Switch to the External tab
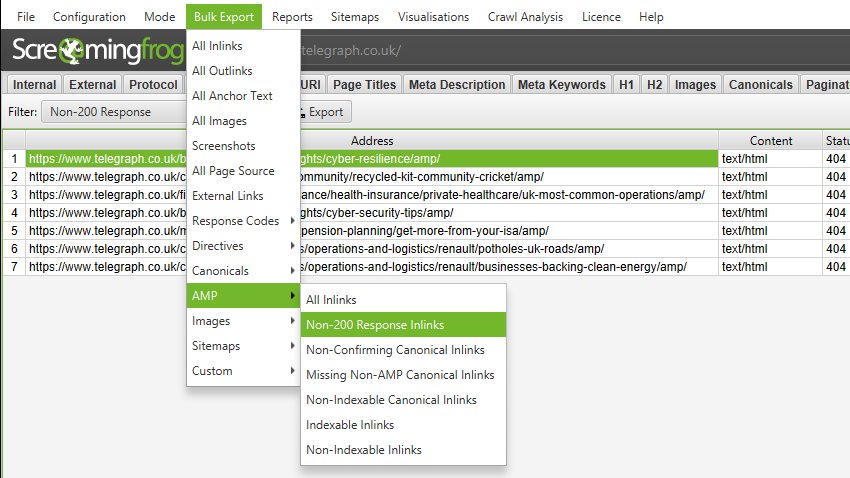Viewport: 850px width, 478px height. pyautogui.click(x=92, y=85)
